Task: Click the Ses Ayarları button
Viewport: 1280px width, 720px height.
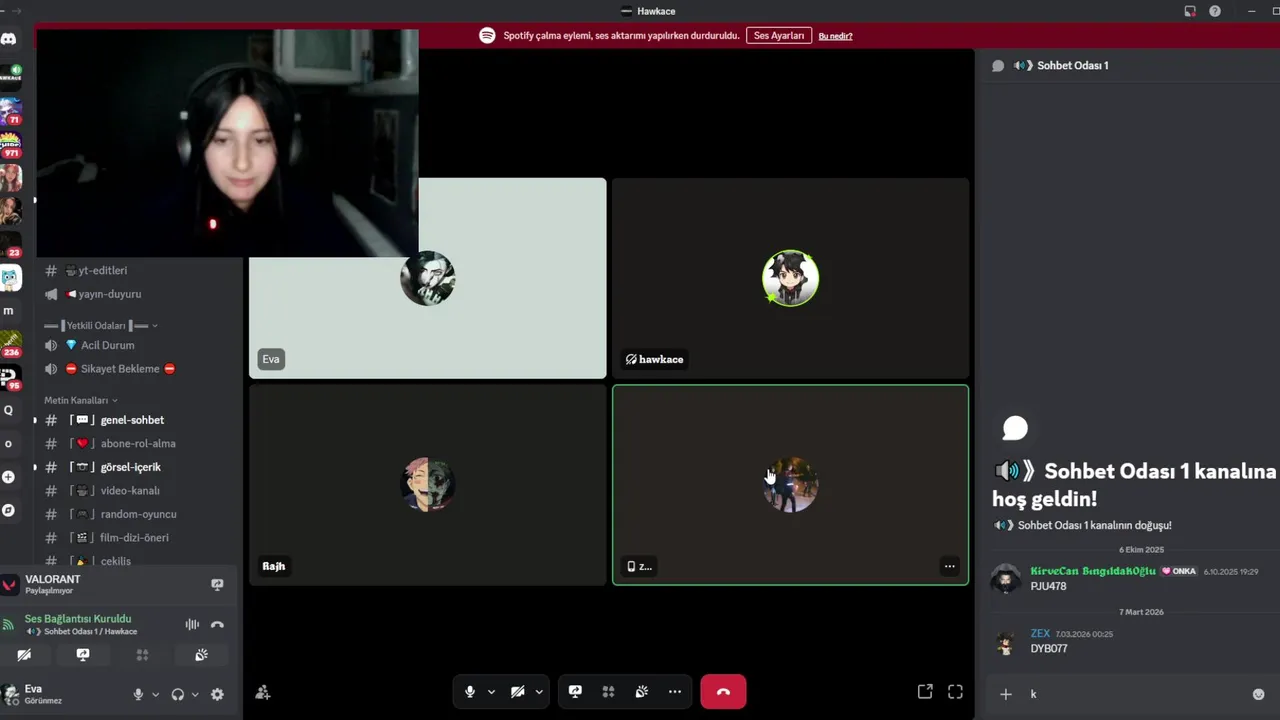Action: [x=779, y=35]
